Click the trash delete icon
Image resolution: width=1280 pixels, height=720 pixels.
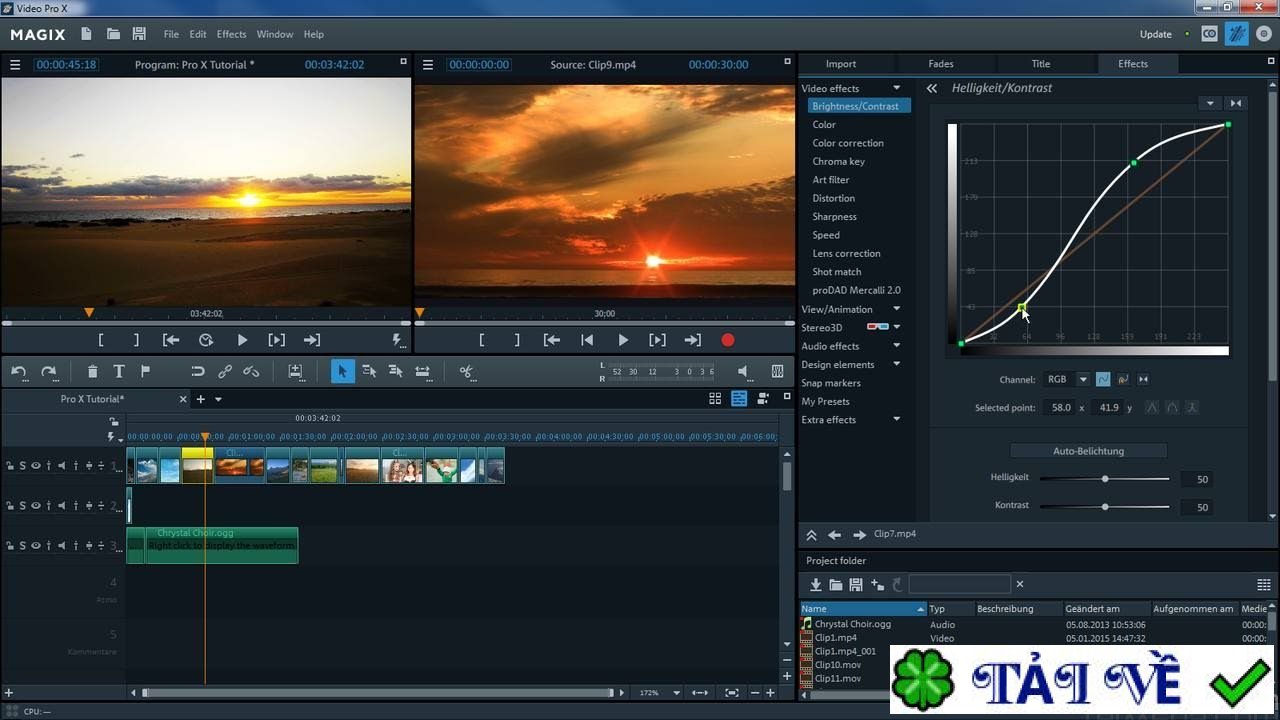click(x=92, y=371)
